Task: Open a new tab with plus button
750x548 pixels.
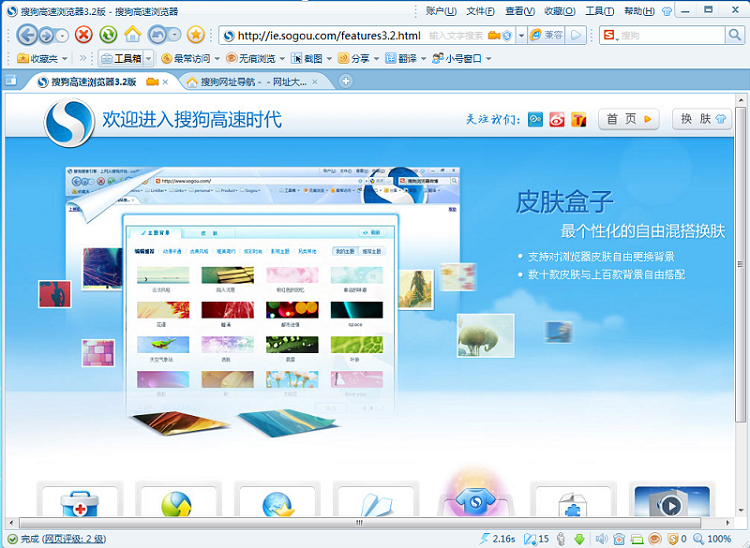Action: [345, 81]
